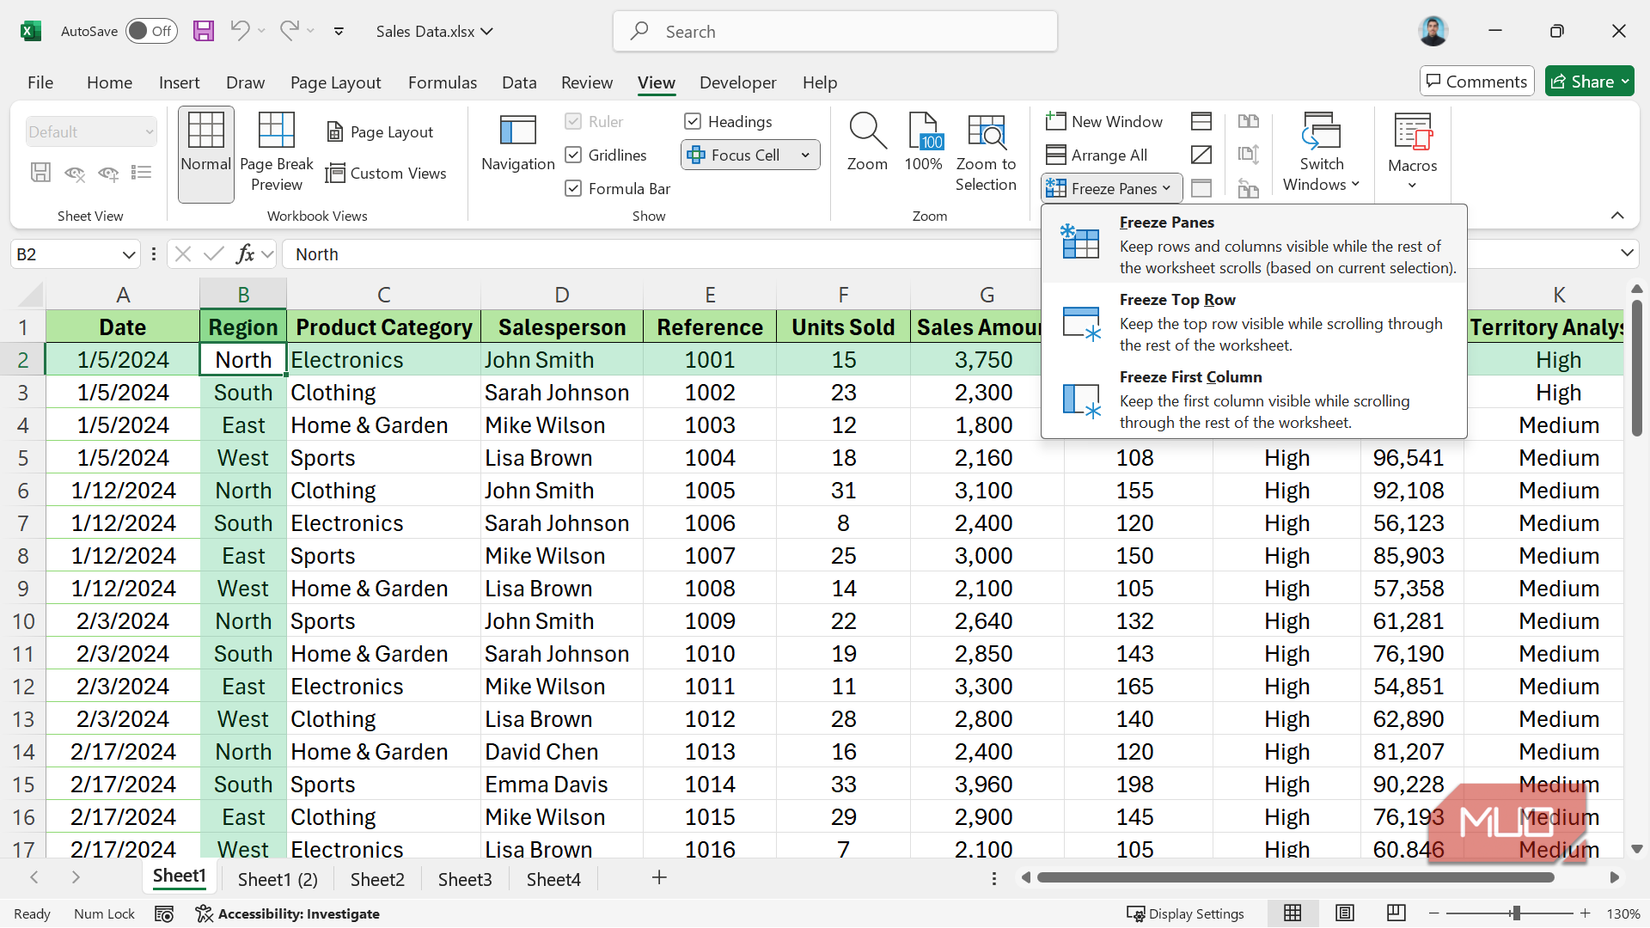Screen dimensions: 1650x928
Task: Uncheck the Headings checkbox
Action: [692, 121]
